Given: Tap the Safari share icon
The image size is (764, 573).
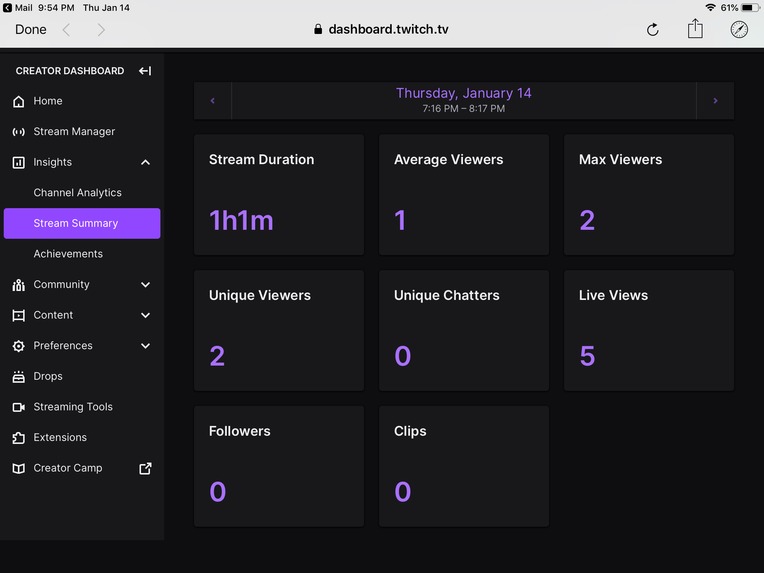Looking at the screenshot, I should [x=695, y=28].
